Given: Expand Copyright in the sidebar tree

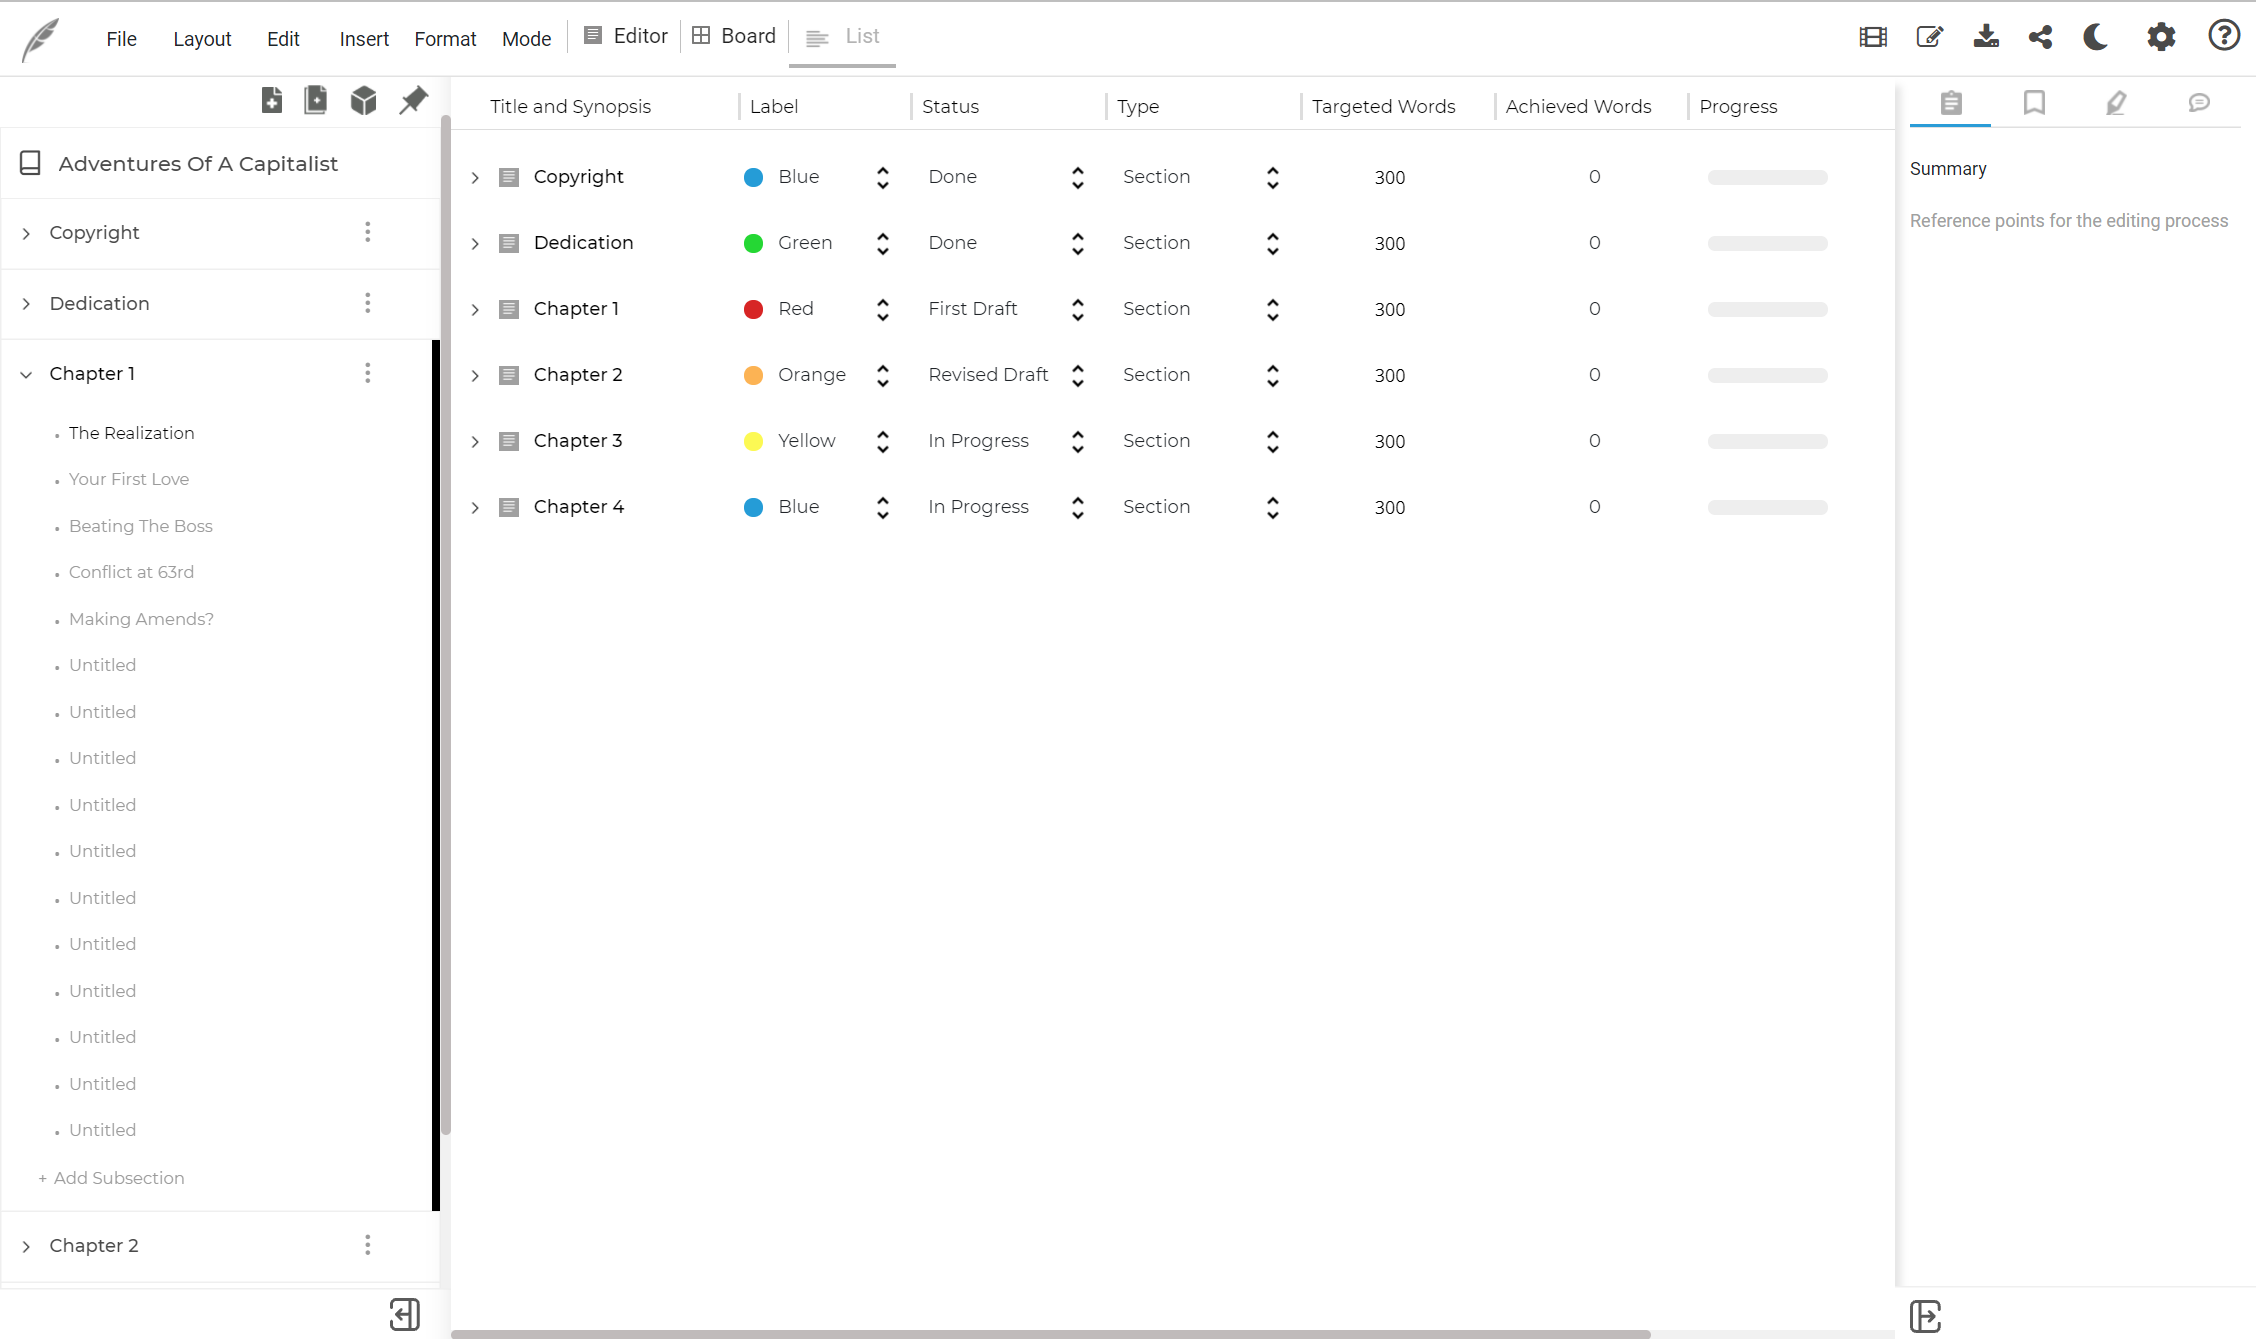Looking at the screenshot, I should click(x=27, y=233).
